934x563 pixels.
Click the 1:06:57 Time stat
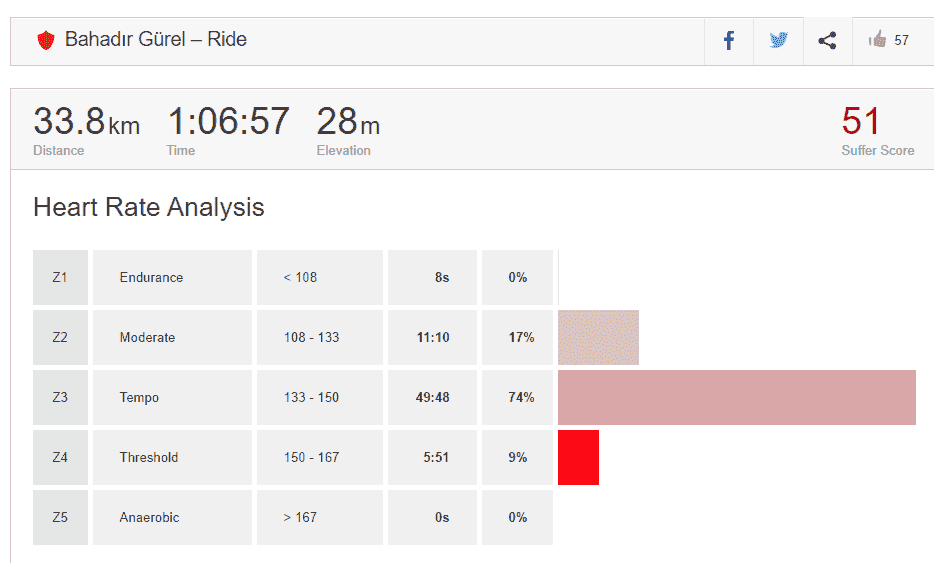(228, 123)
